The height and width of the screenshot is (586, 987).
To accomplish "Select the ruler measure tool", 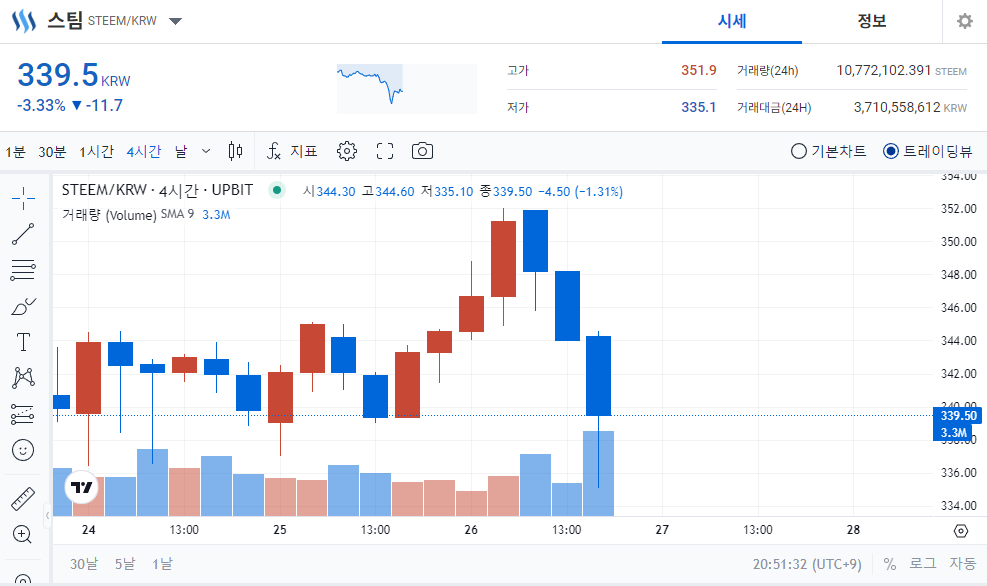I will click(x=23, y=499).
